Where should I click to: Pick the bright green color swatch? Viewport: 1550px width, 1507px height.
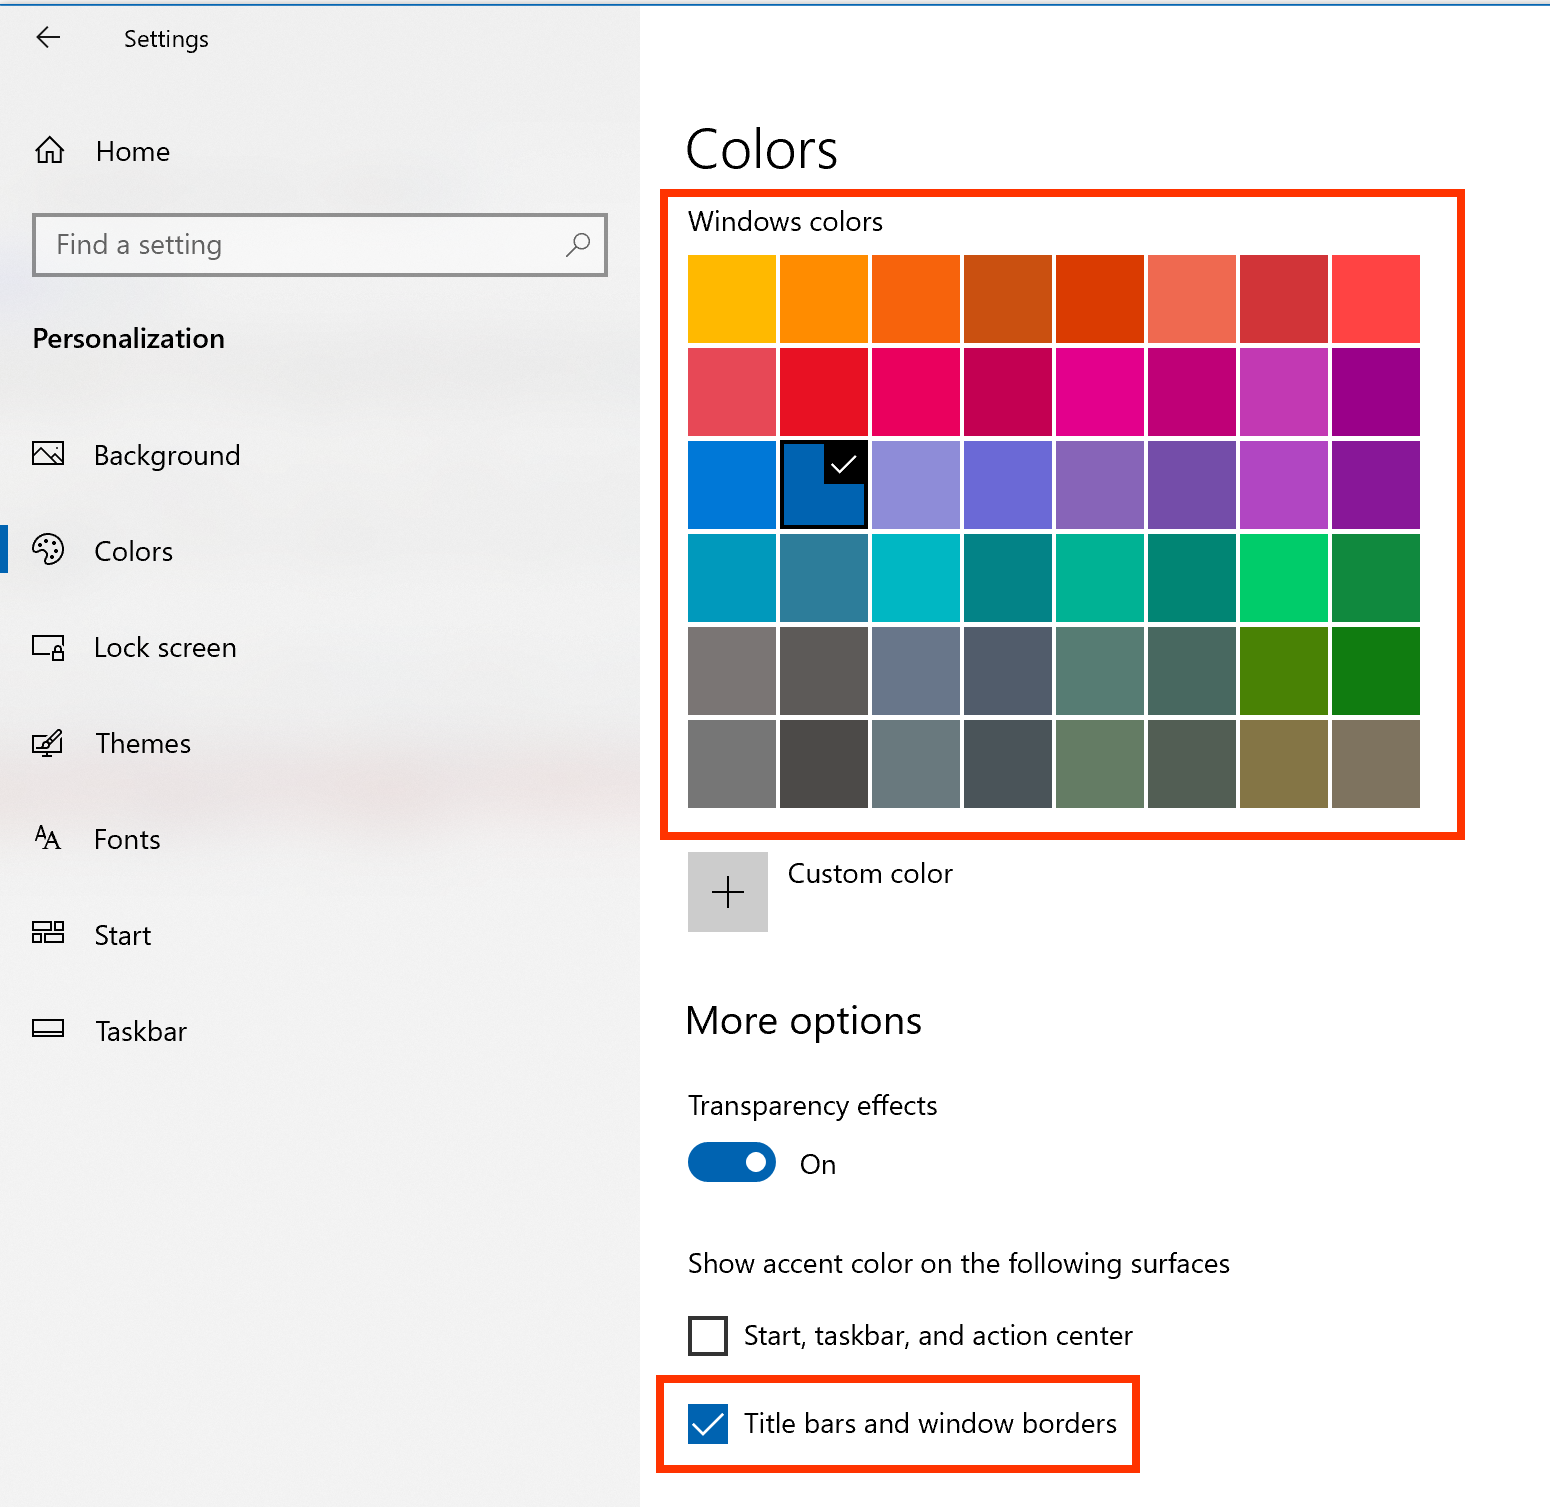pos(1284,578)
